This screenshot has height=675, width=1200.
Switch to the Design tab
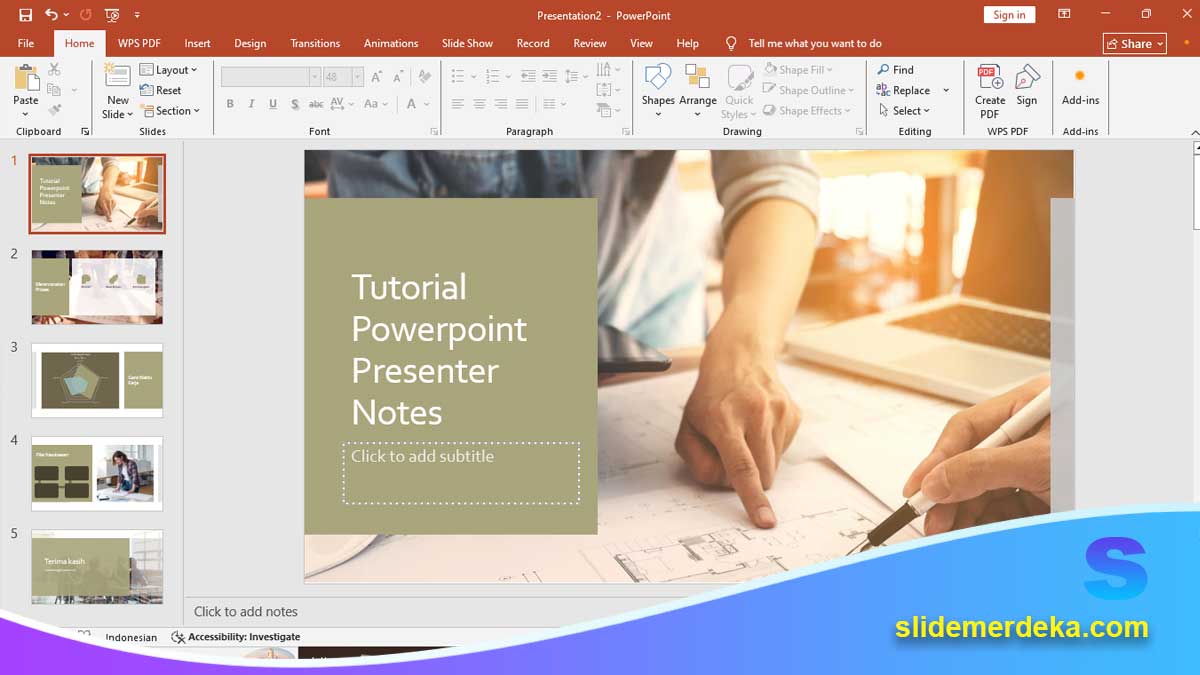250,43
